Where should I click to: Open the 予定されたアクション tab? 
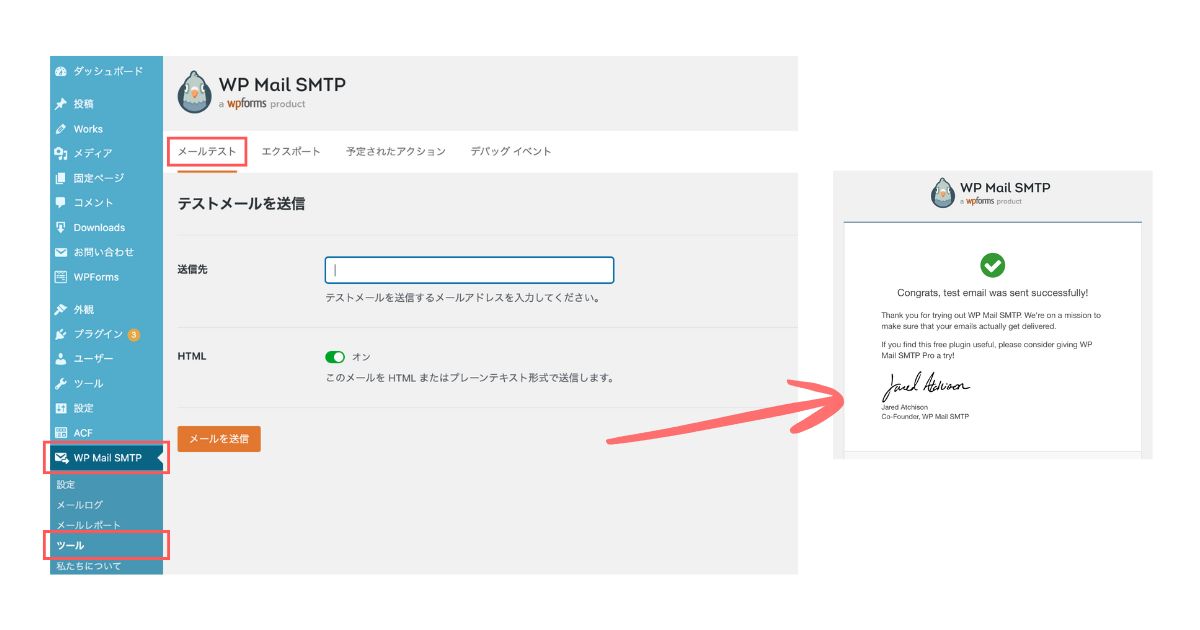[x=396, y=151]
